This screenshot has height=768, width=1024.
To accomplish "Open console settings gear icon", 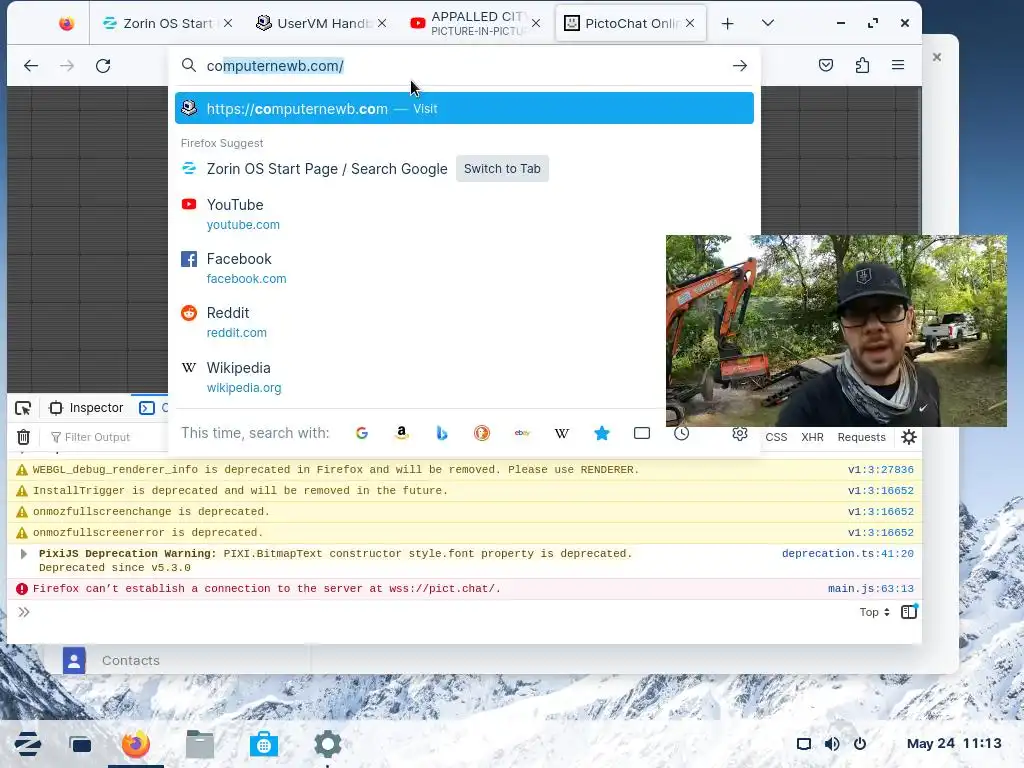I will (x=909, y=437).
